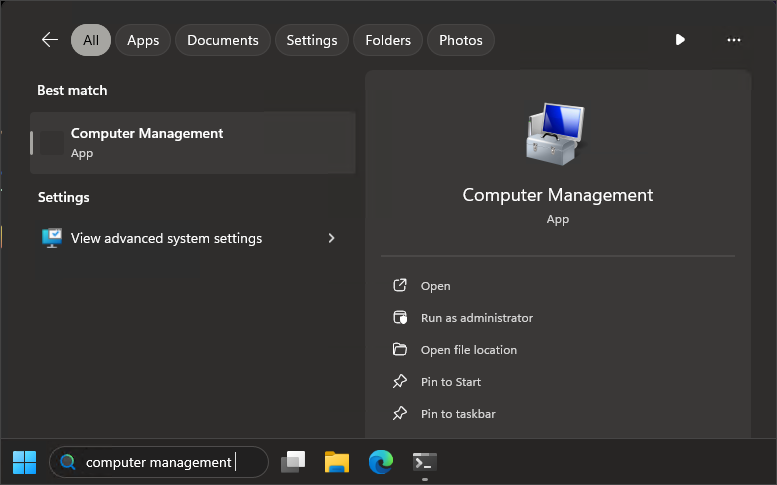777x485 pixels.
Task: Launch File Explorer from the taskbar
Action: tap(336, 462)
